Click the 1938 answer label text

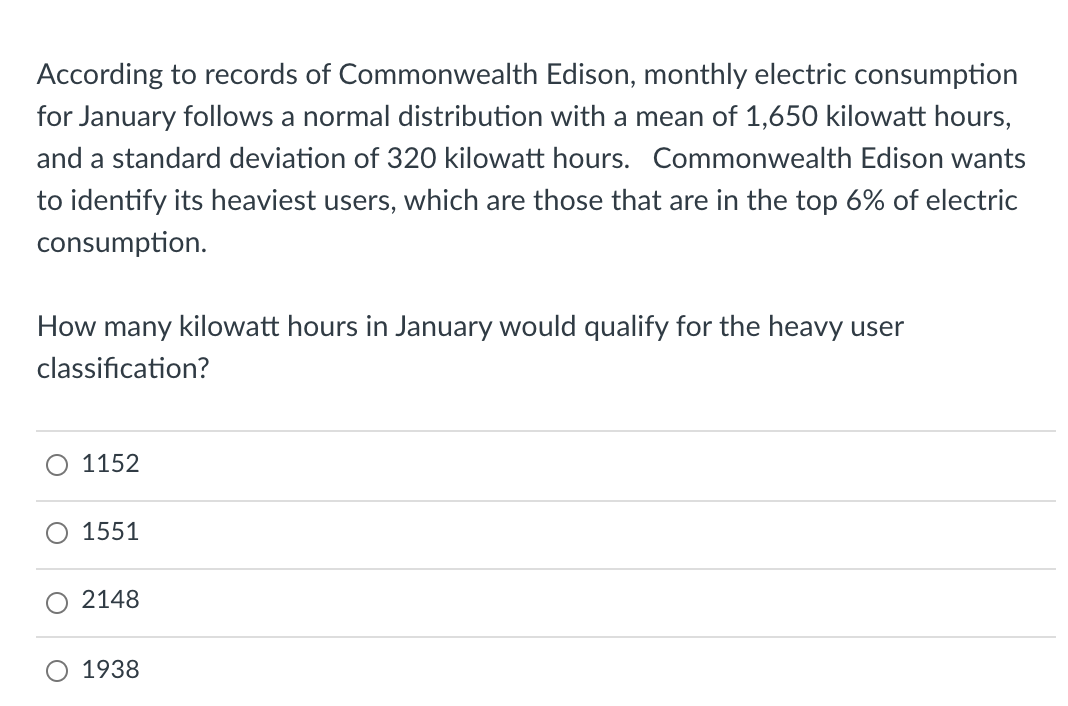110,670
